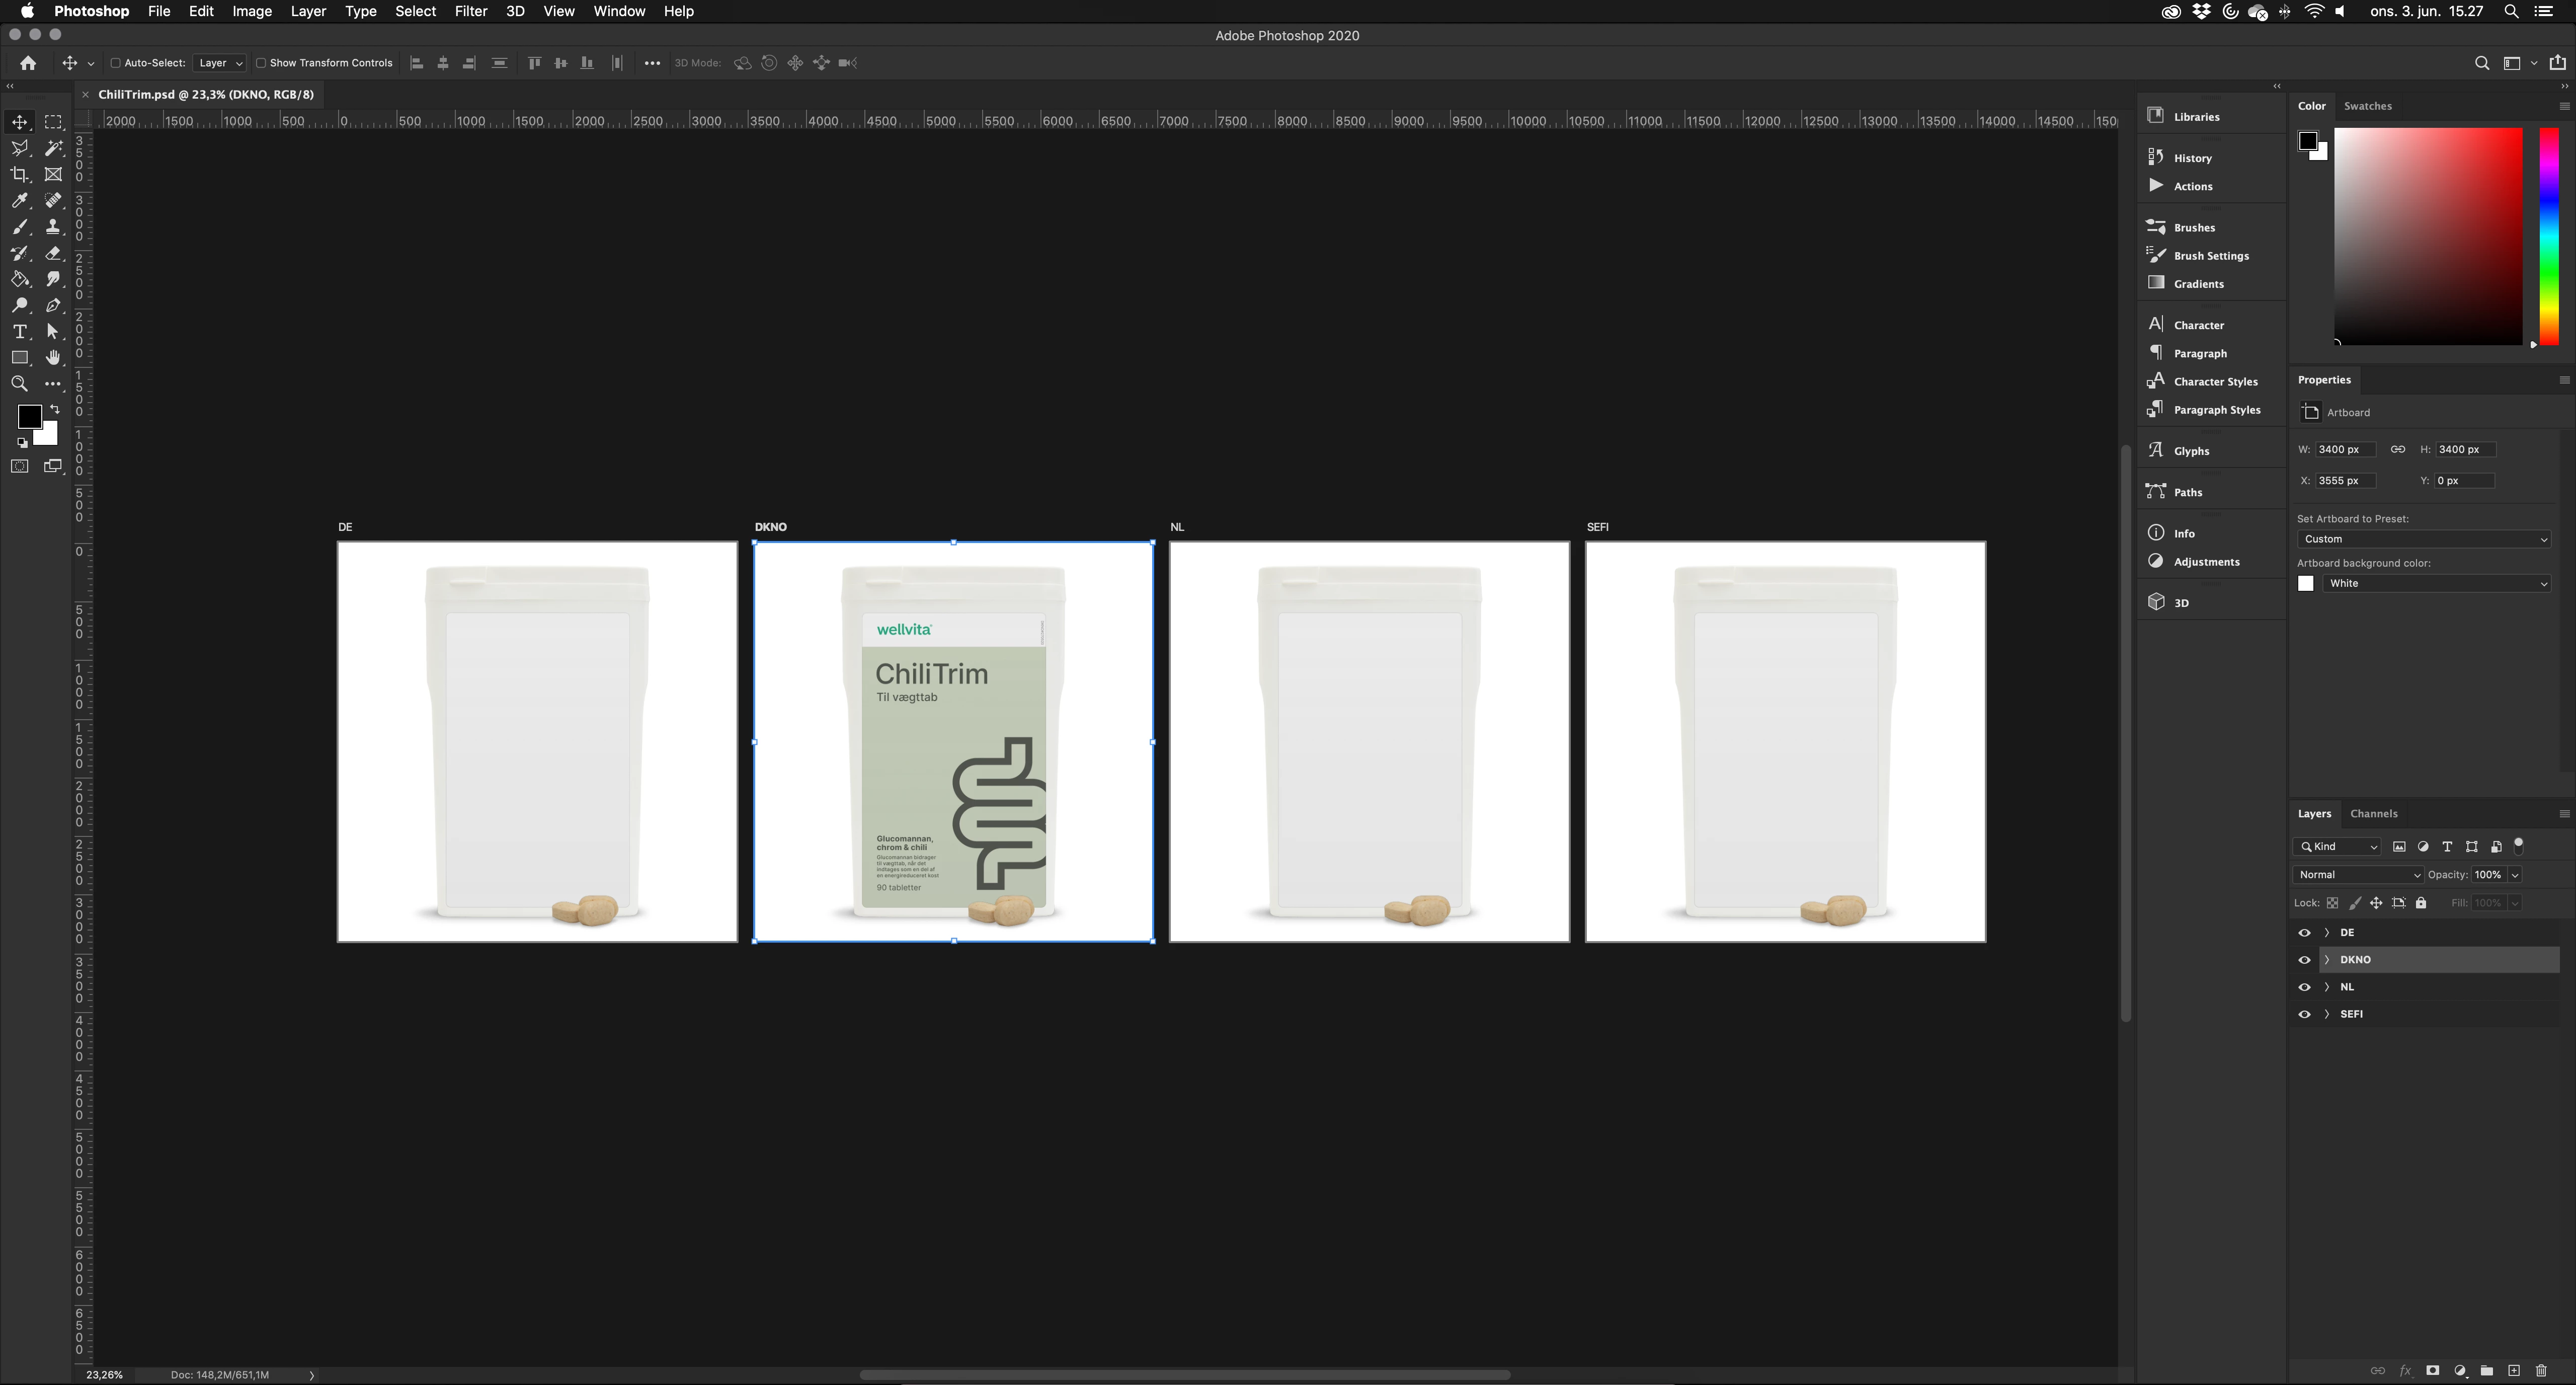Expand the DE artboard group
Screen dimensions: 2576x1385
2327,932
